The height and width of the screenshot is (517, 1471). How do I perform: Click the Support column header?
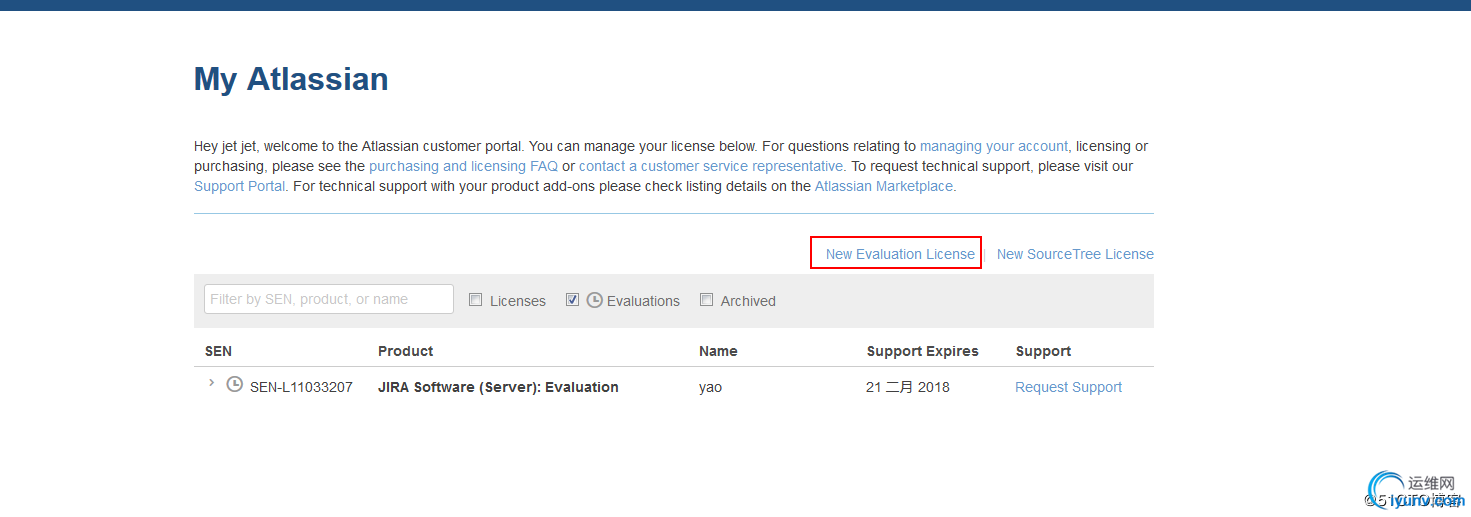1043,351
